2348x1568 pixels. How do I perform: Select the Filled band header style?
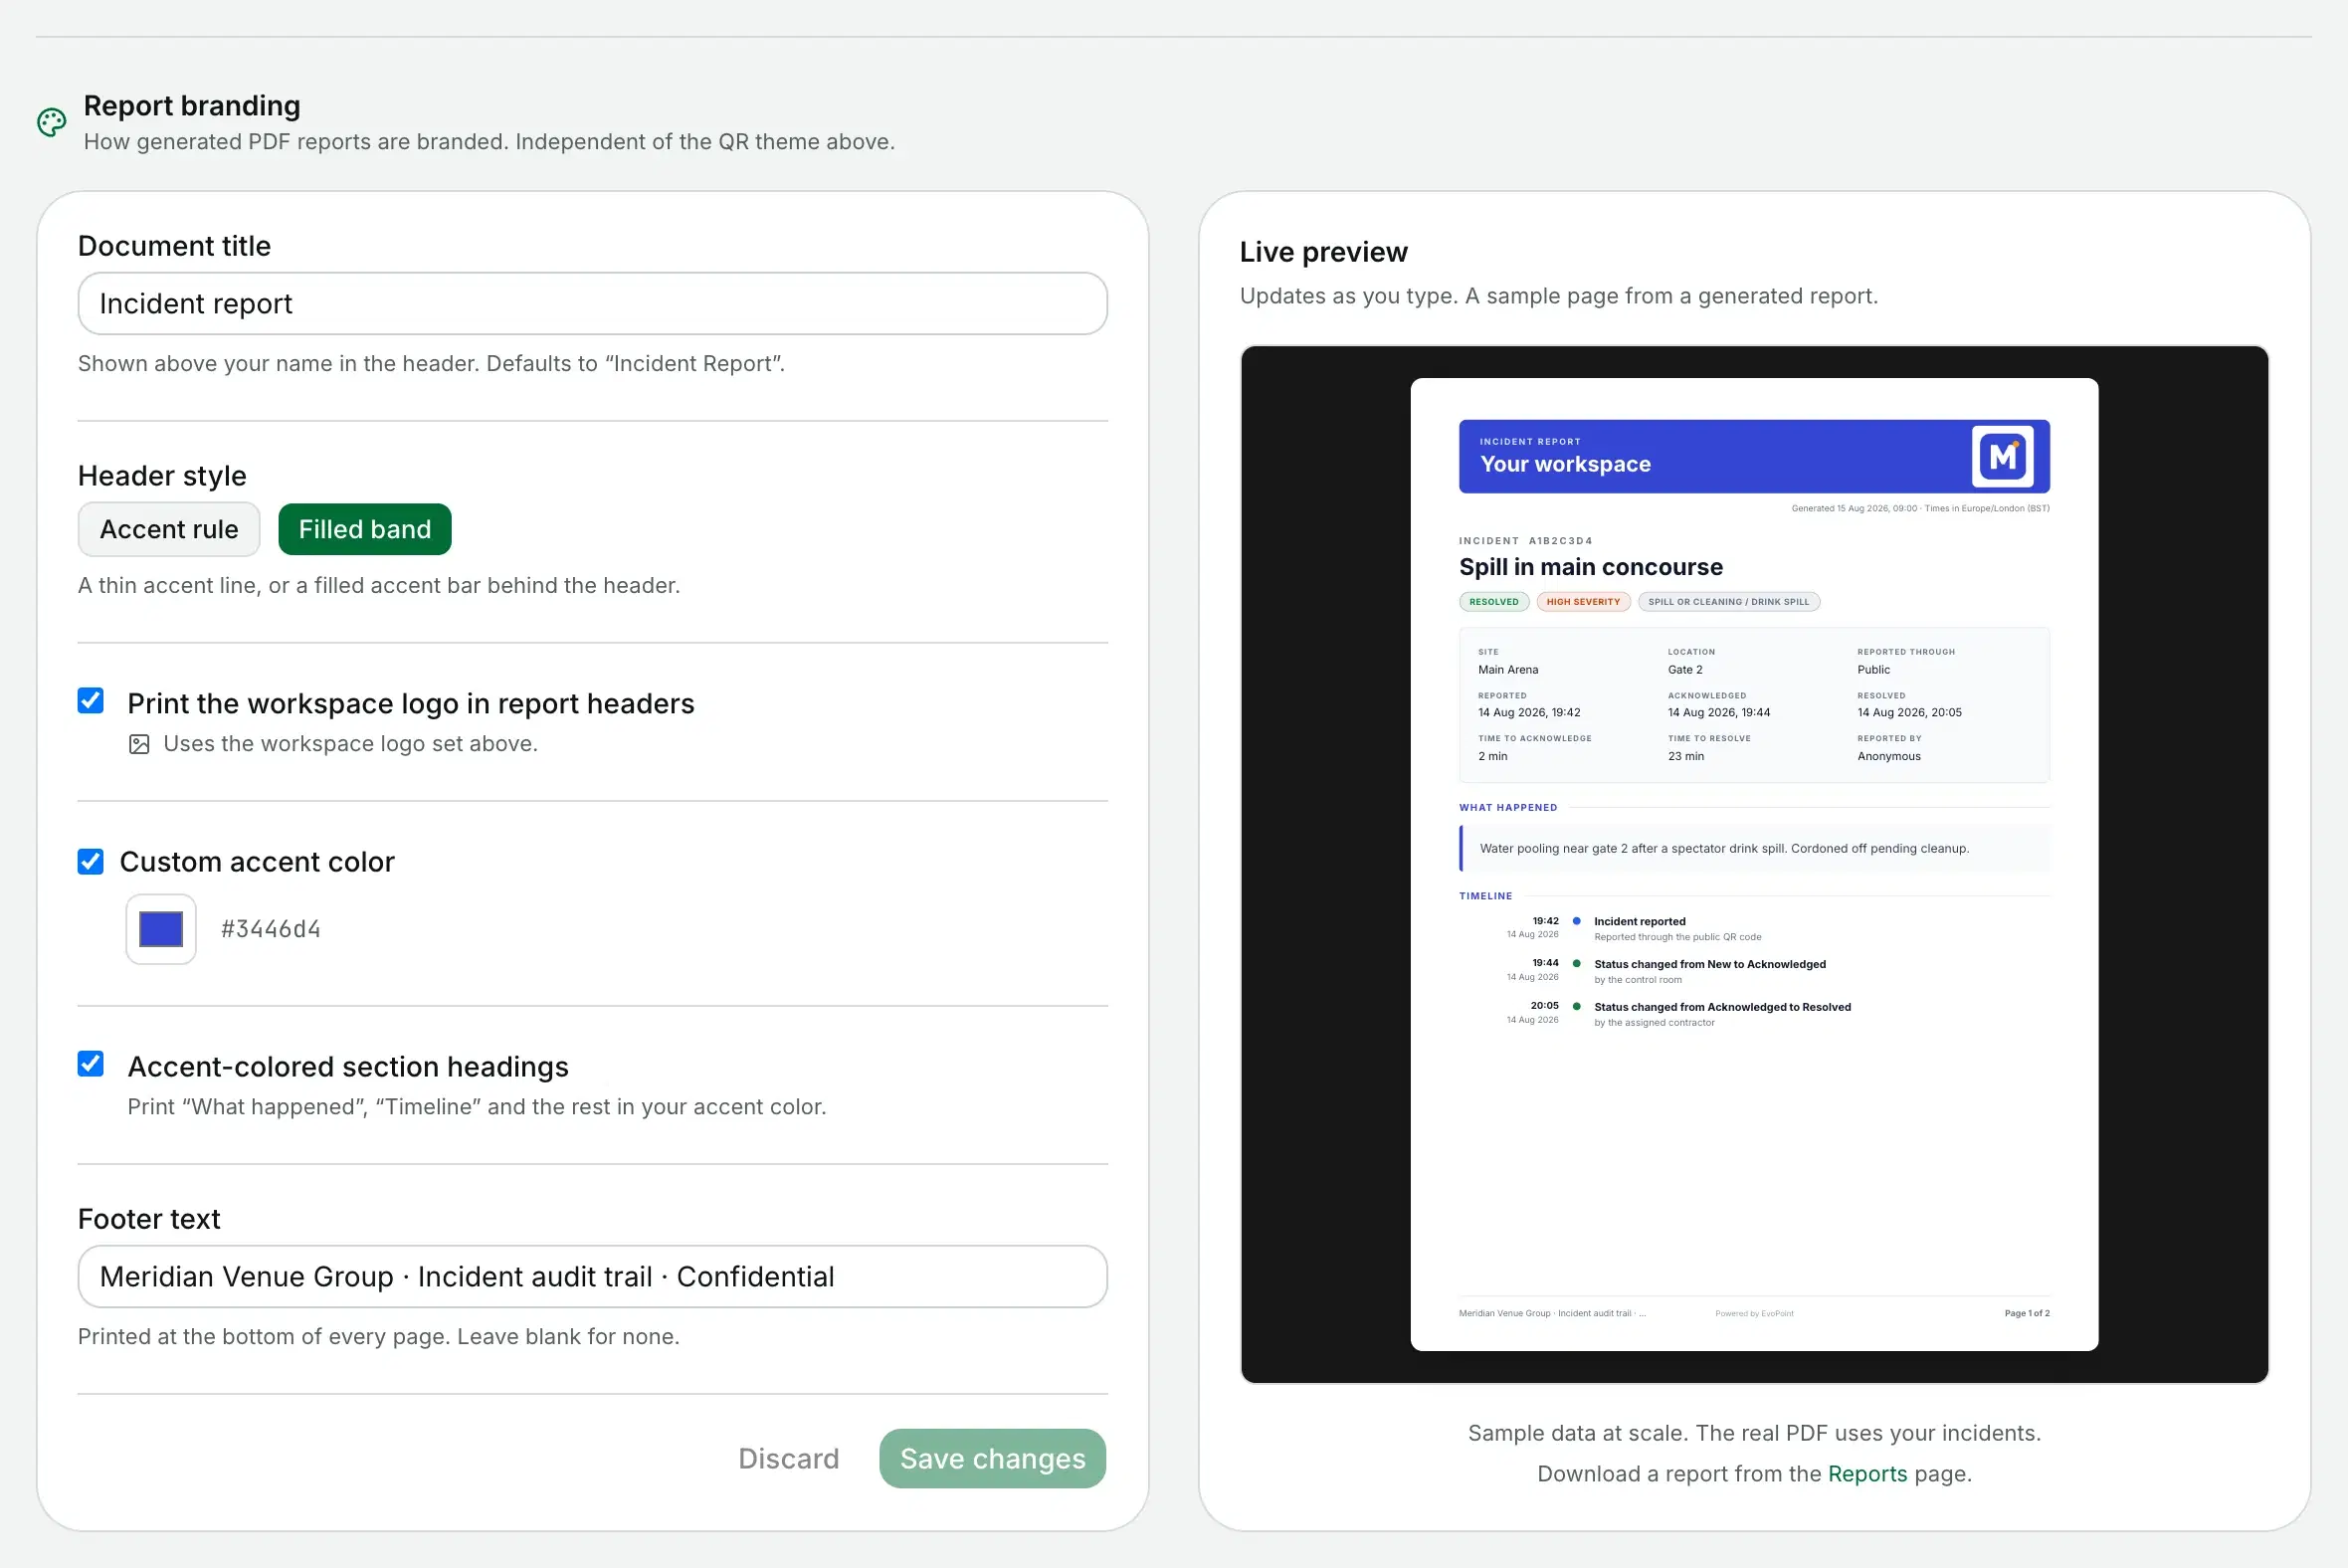click(x=365, y=529)
